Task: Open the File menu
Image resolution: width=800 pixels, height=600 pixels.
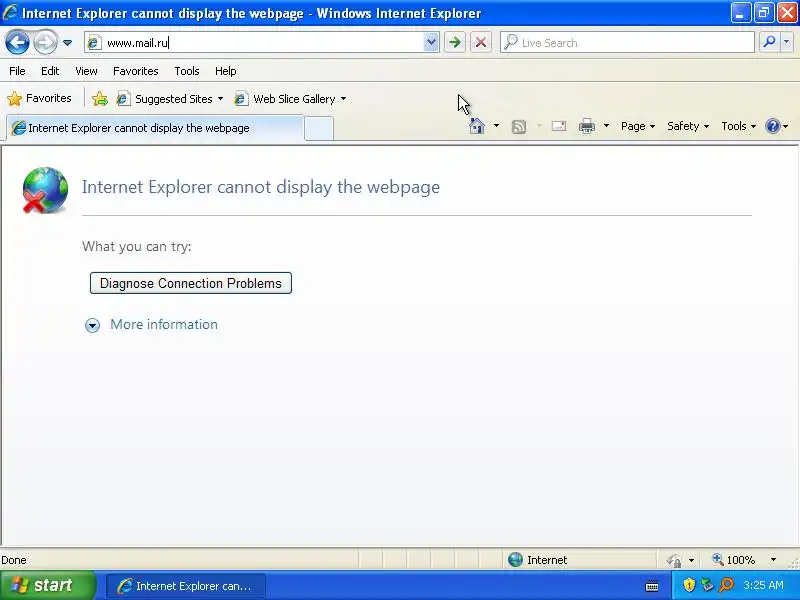Action: (x=17, y=71)
